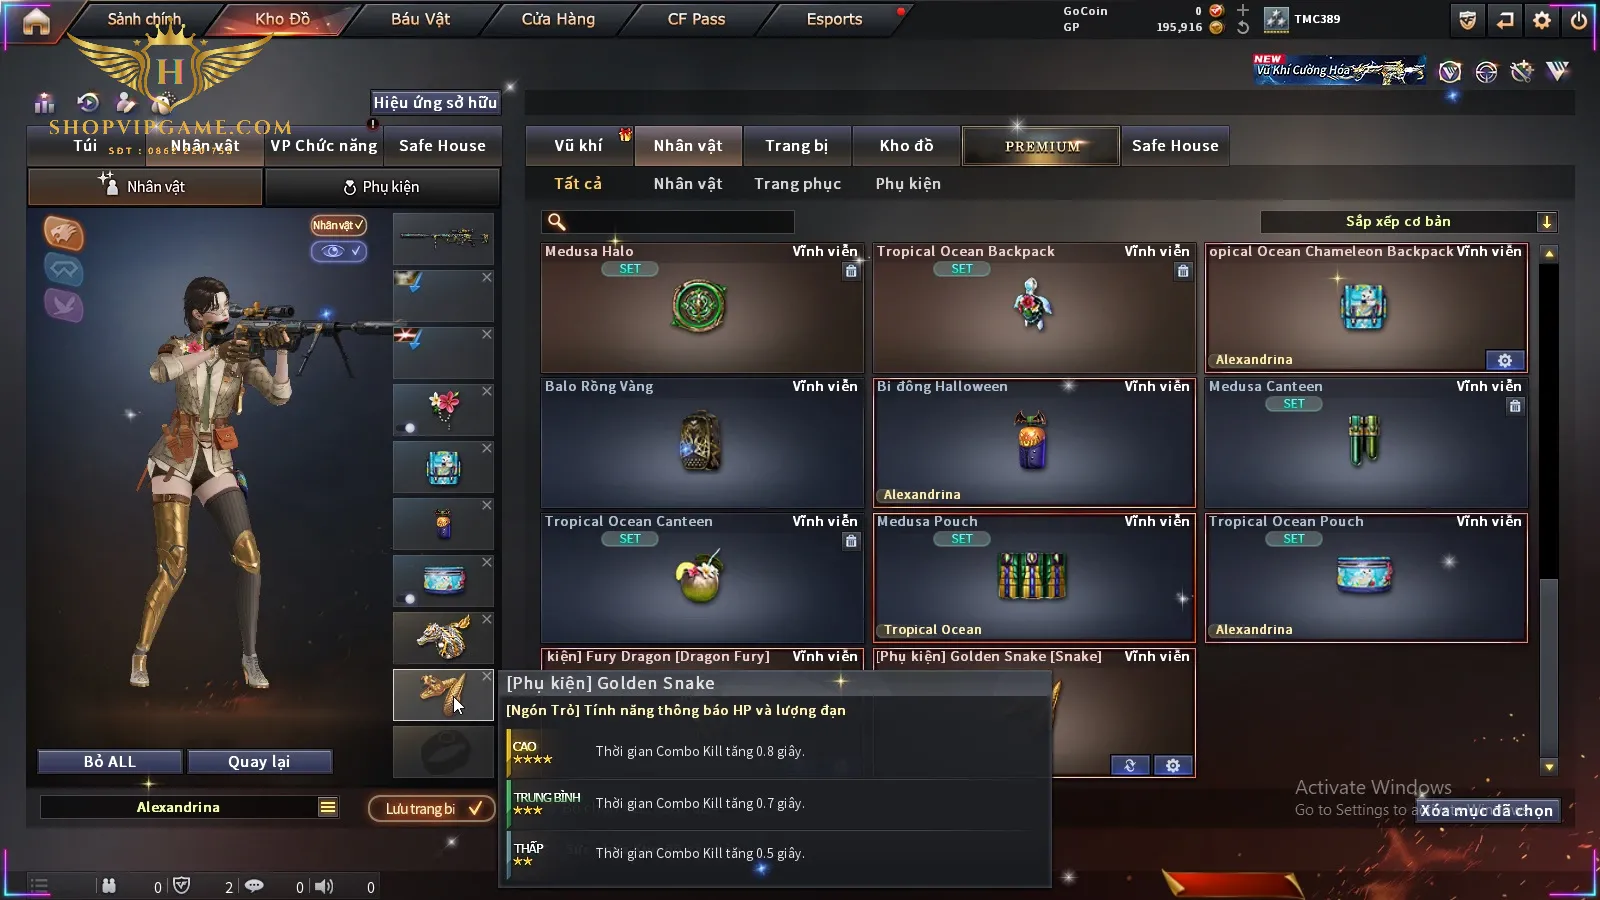Open the Vũ Khí Cường Hóa banner
The width and height of the screenshot is (1600, 900).
pos(1340,70)
